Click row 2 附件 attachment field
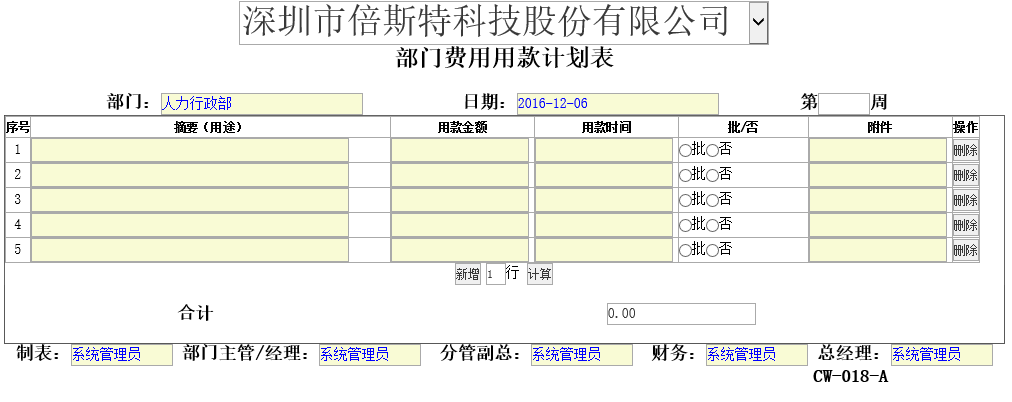Image resolution: width=1012 pixels, height=402 pixels. tap(878, 175)
